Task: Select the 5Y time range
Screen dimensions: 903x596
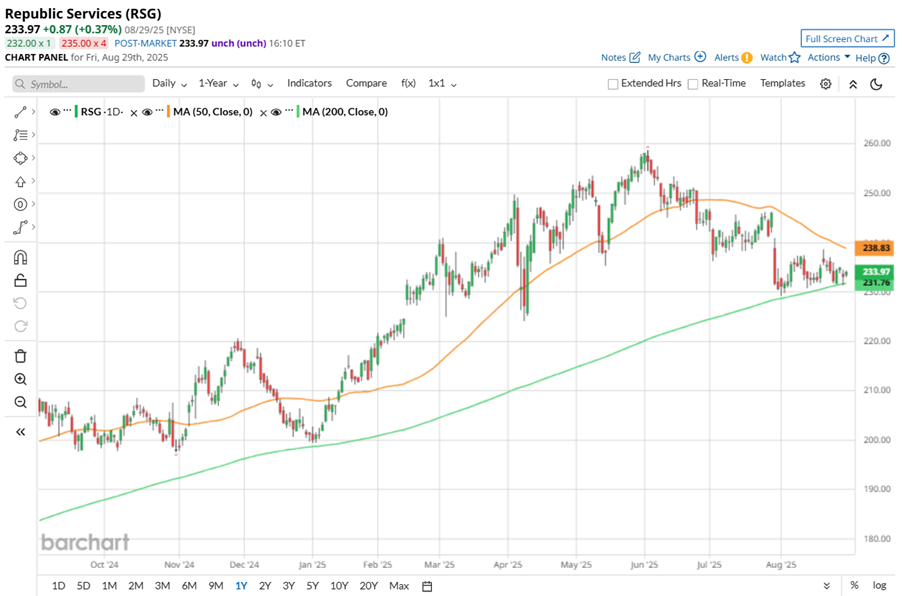Action: (x=312, y=586)
